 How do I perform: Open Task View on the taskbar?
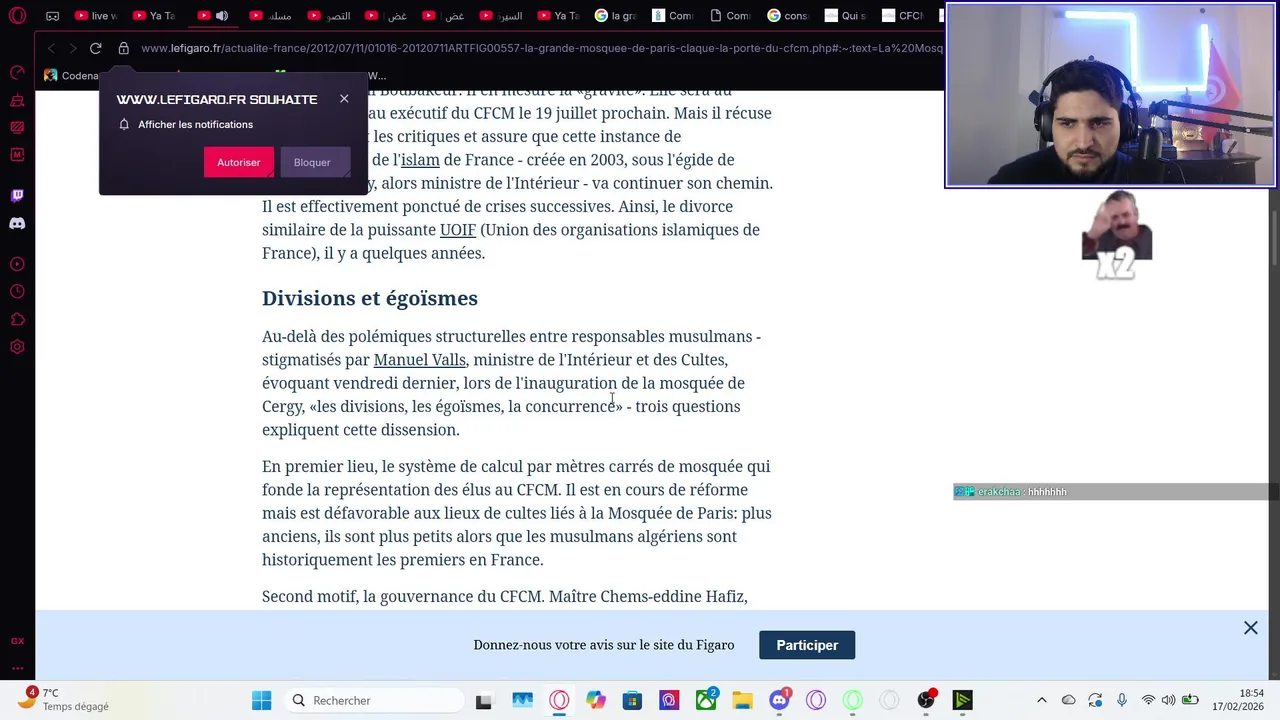484,700
